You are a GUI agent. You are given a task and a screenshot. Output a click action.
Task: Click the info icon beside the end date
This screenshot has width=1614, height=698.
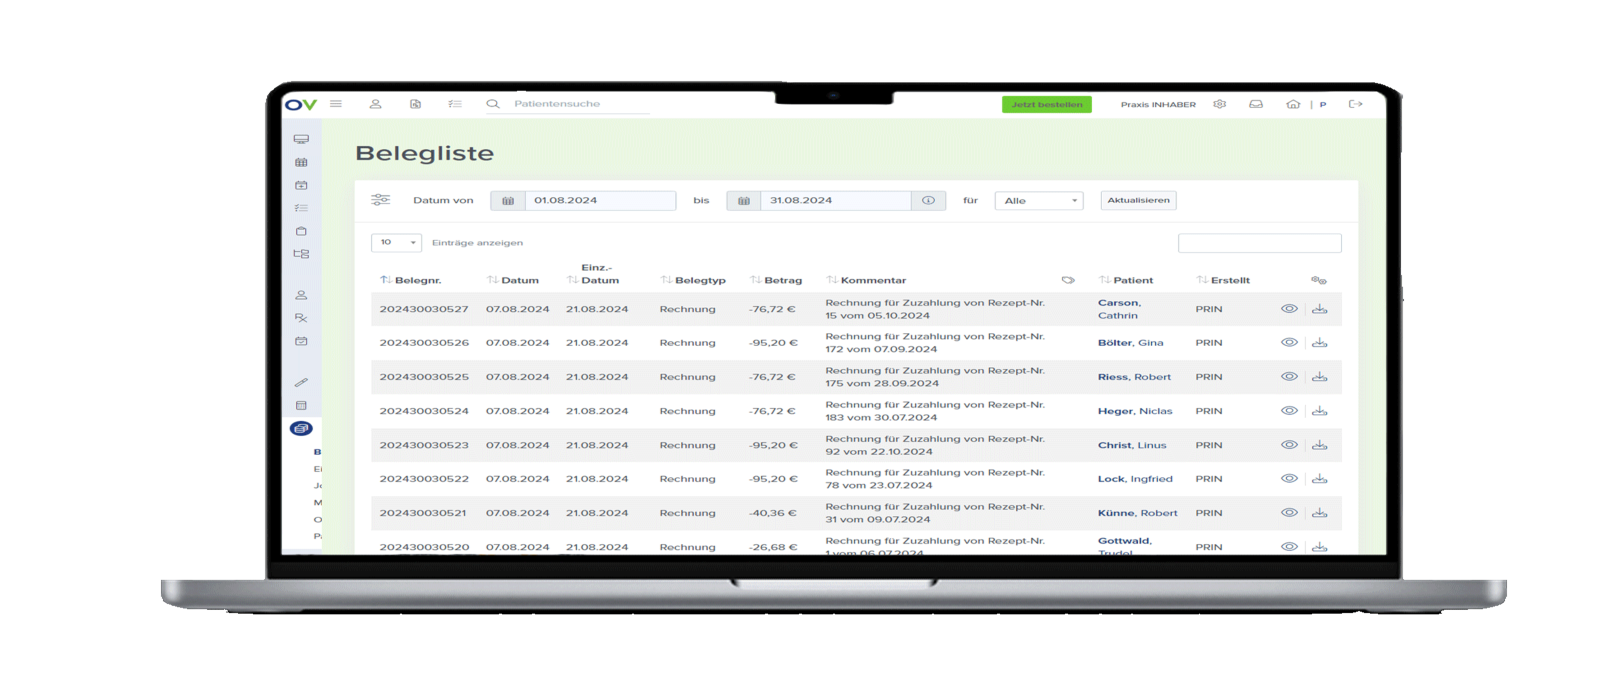coord(928,201)
